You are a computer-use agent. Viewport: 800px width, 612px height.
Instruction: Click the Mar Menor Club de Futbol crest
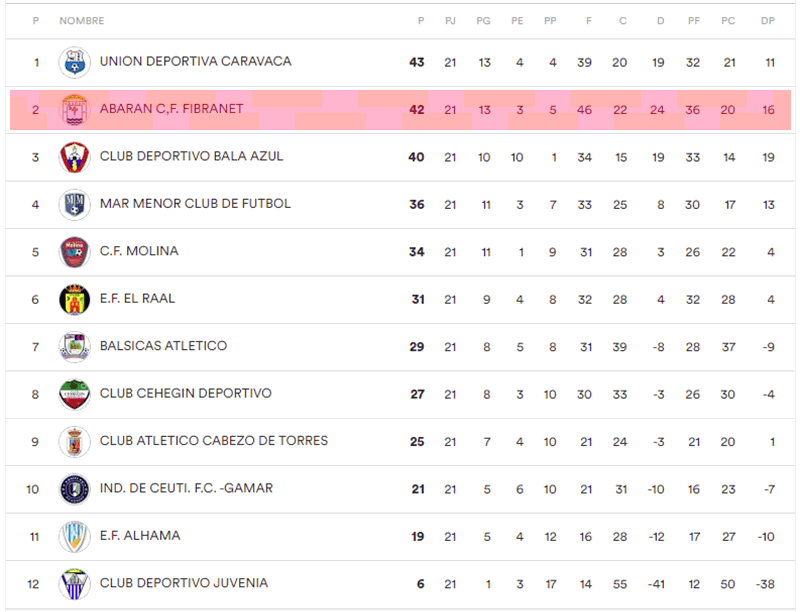coord(74,205)
